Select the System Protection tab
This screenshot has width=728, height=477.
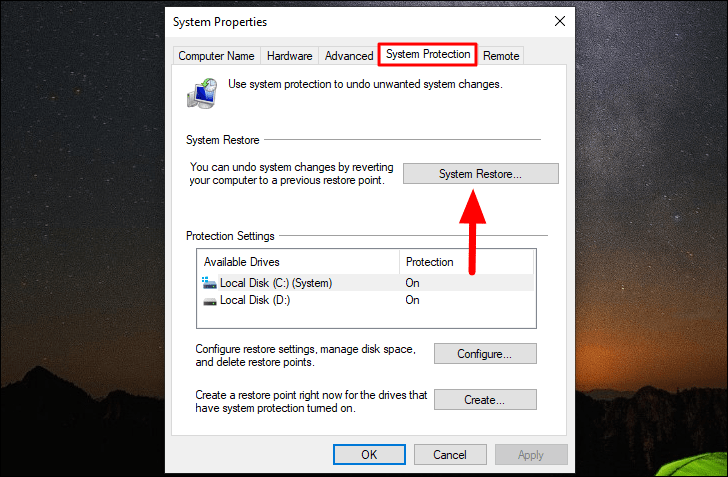[428, 54]
